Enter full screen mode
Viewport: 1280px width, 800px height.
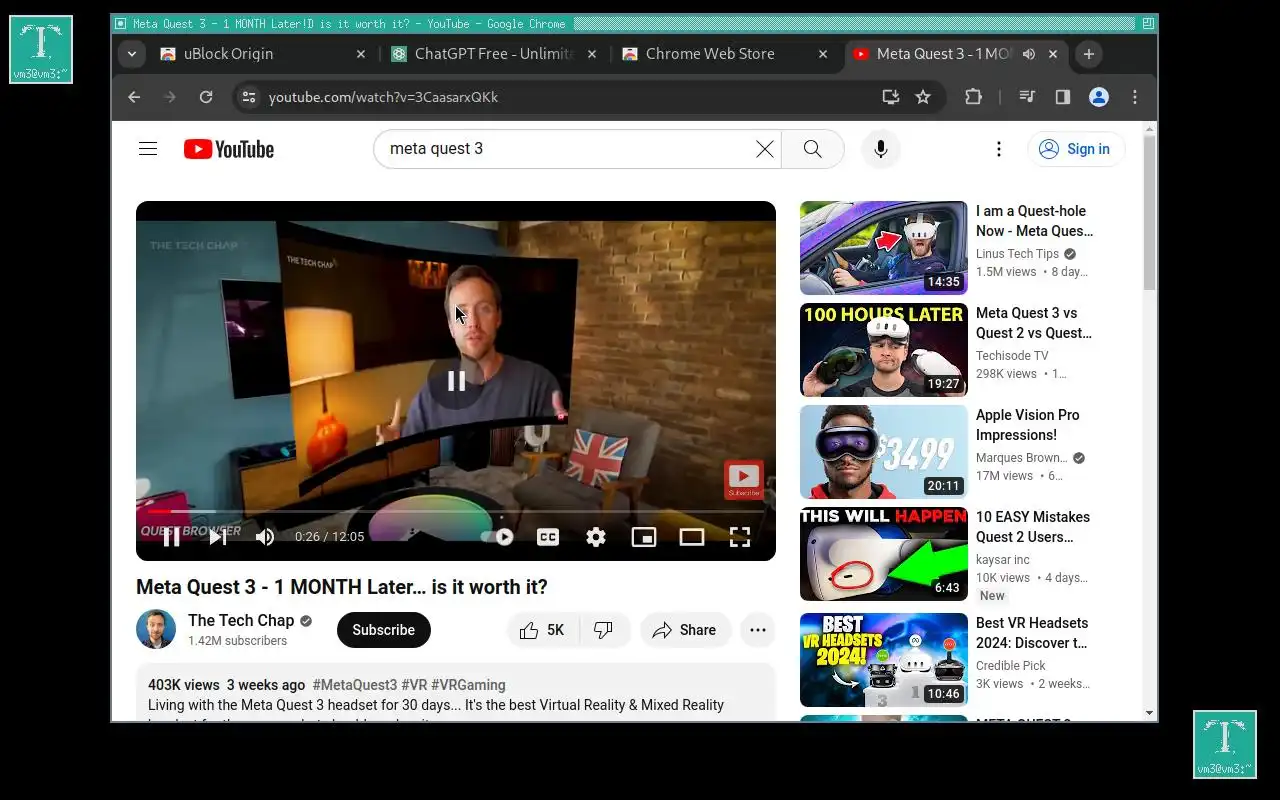point(740,537)
